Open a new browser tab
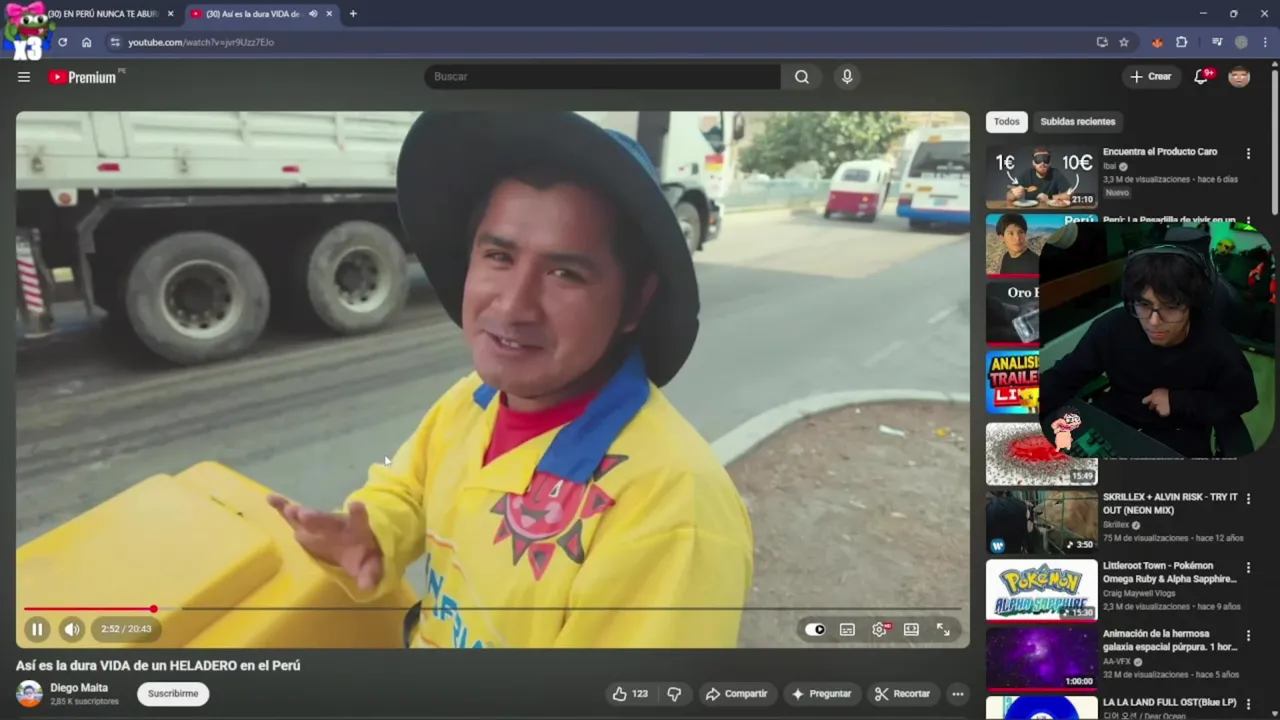Viewport: 1280px width, 720px height. pyautogui.click(x=353, y=14)
